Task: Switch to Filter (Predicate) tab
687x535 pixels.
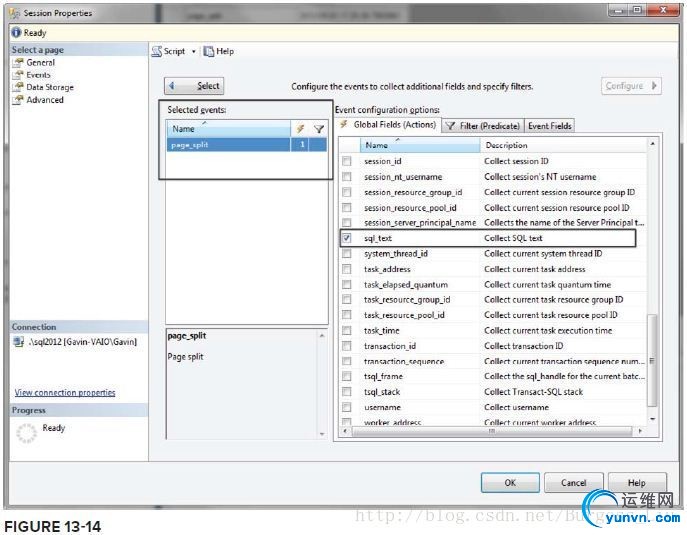Action: (482, 126)
